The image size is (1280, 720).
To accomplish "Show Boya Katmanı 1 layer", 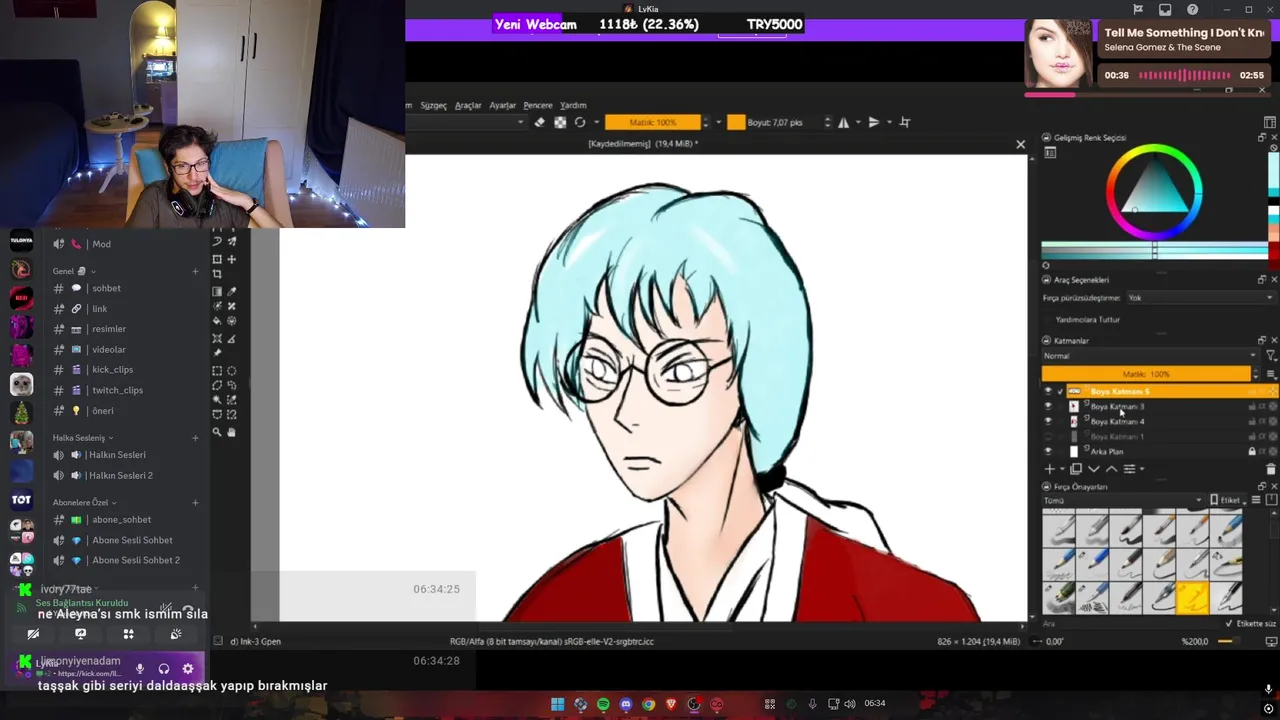I will coord(1048,437).
